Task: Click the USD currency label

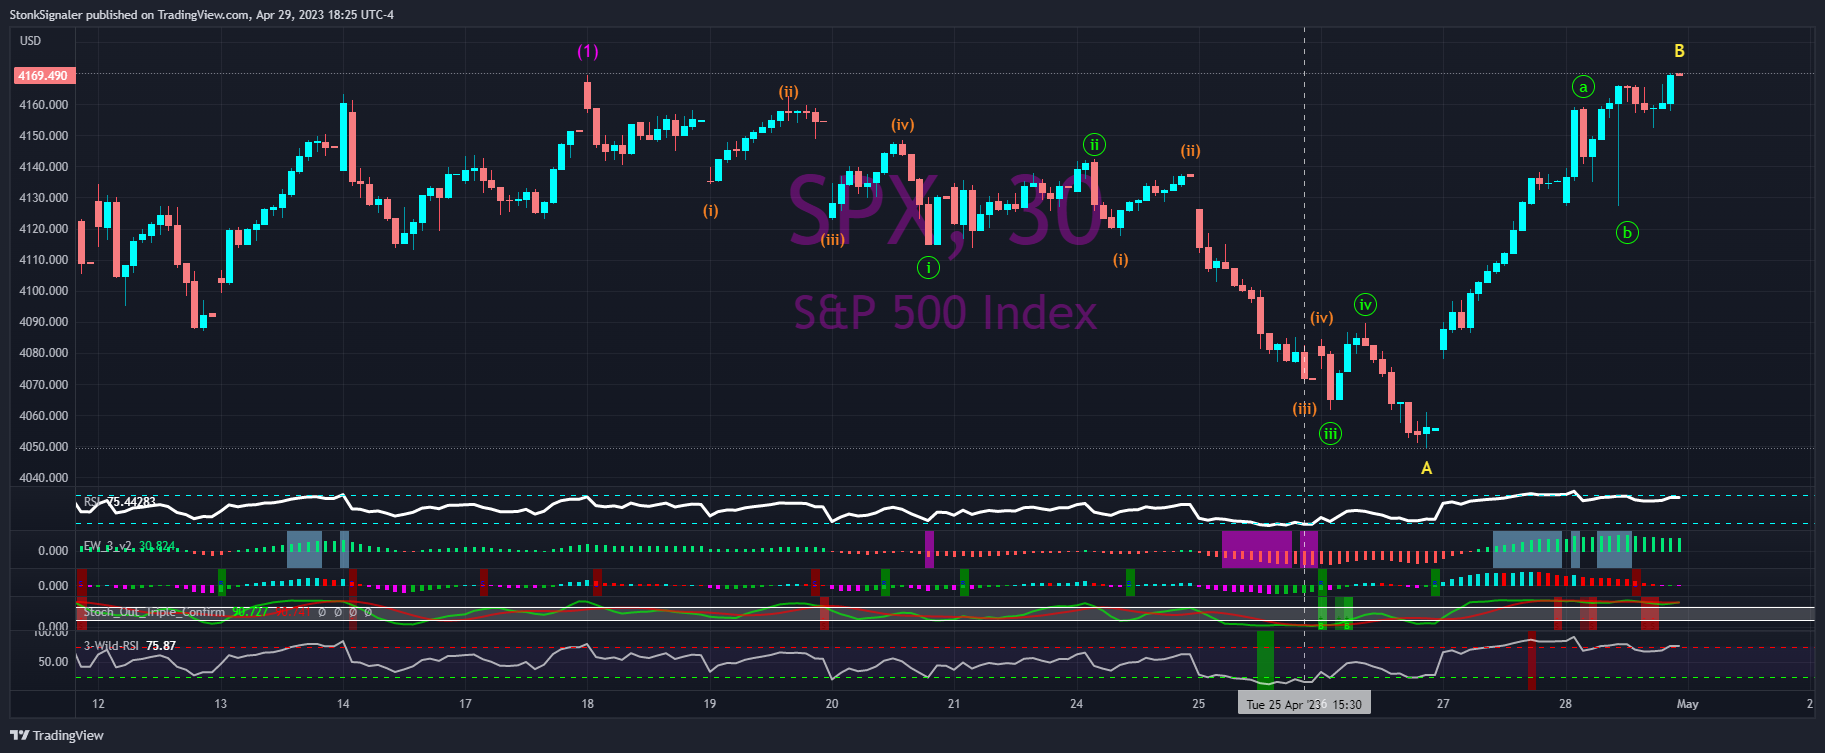Action: coord(31,41)
